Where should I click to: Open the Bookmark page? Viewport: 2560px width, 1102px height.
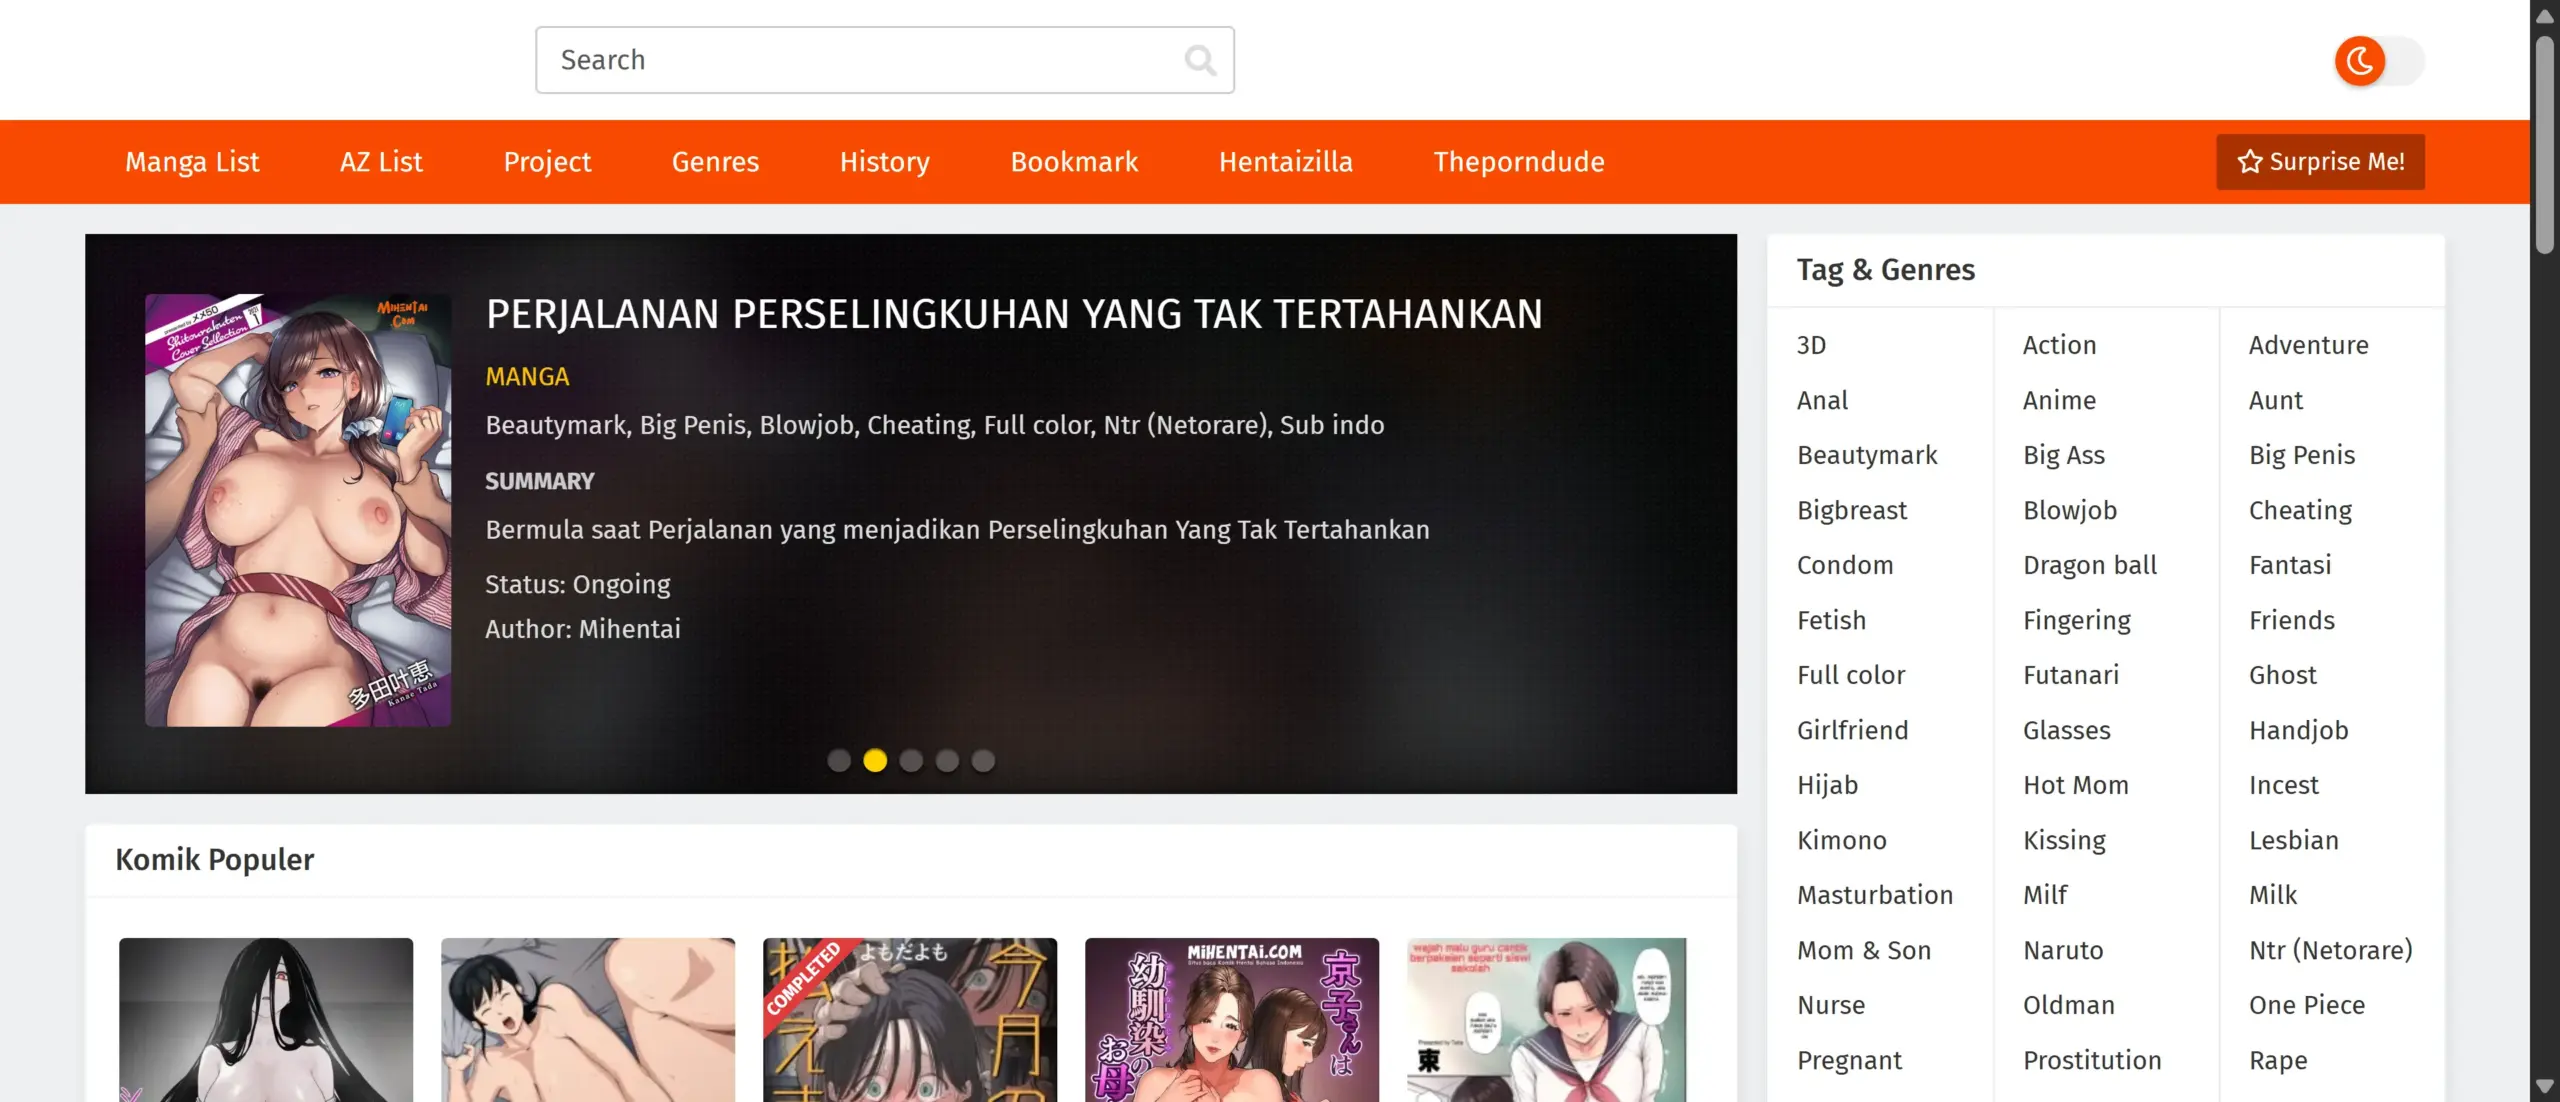[x=1074, y=162]
